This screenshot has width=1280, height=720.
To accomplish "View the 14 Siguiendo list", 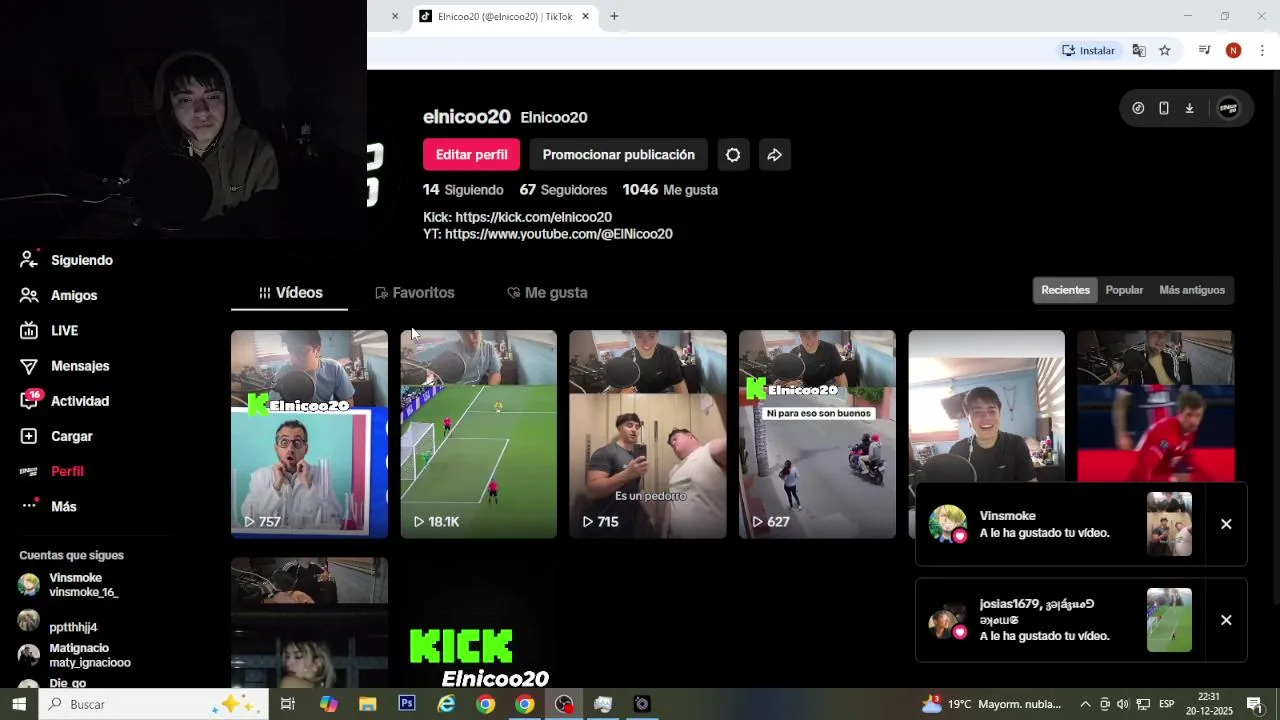I will tap(463, 190).
